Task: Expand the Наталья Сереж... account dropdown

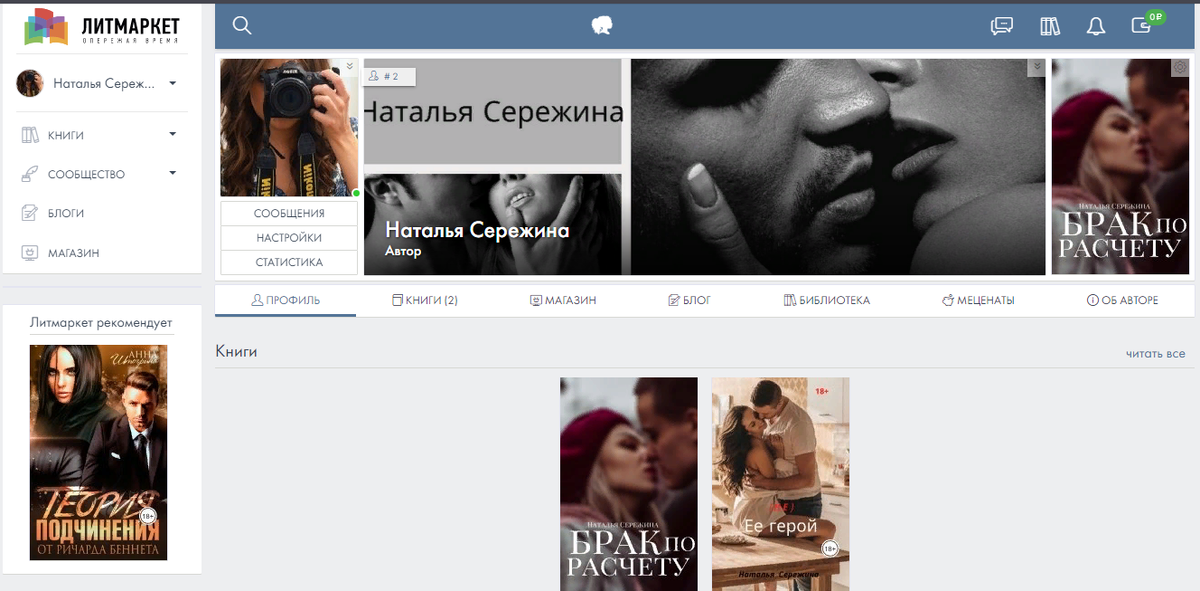Action: [173, 83]
